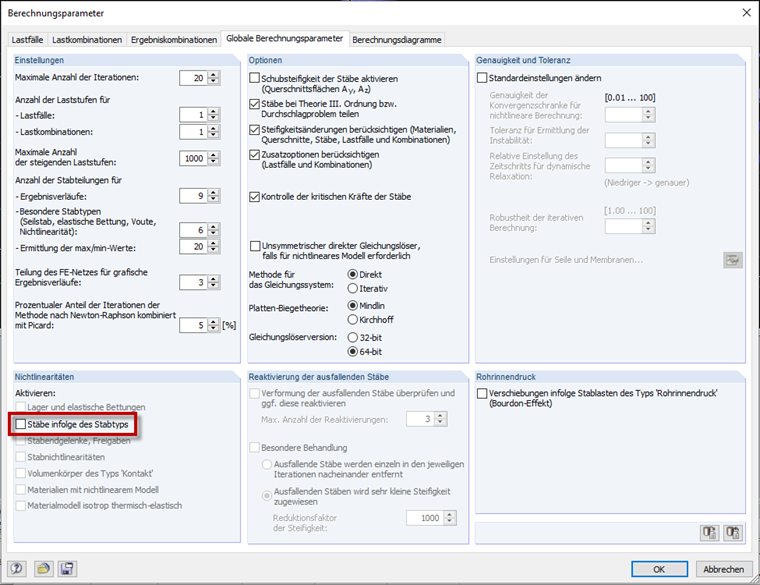
Task: Click the Lastkombinationen Laststufen value field
Action: (193, 132)
